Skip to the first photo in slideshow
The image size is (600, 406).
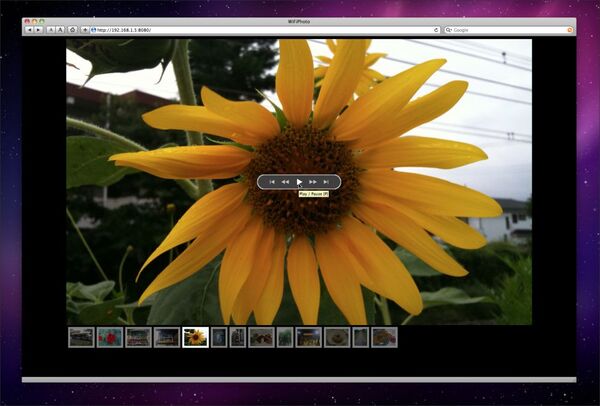[271, 182]
